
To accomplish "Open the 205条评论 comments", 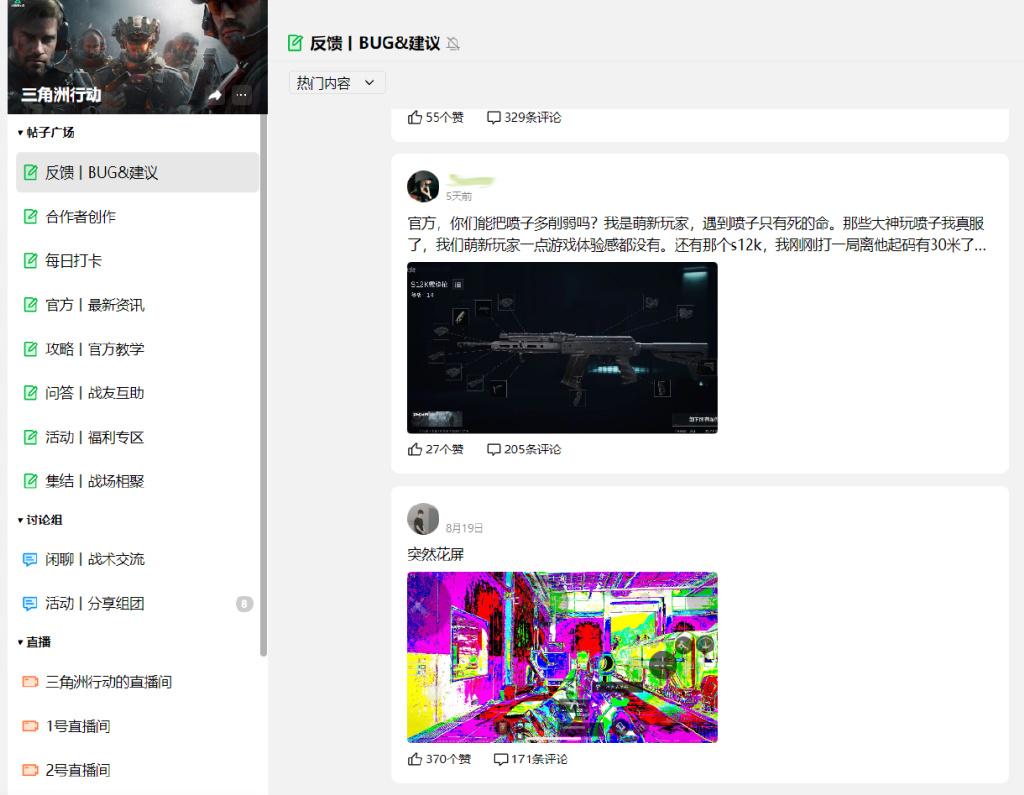I will coord(494,449).
